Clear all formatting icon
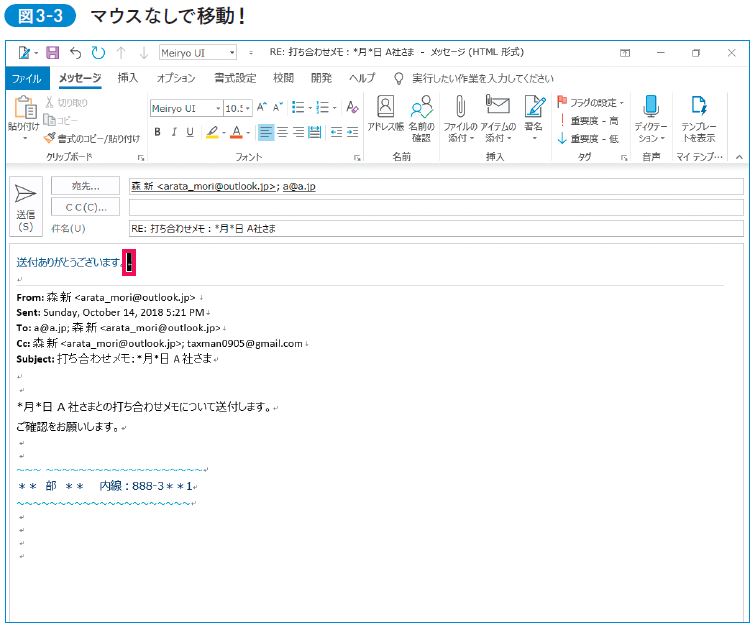This screenshot has height=628, width=756. coord(352,107)
